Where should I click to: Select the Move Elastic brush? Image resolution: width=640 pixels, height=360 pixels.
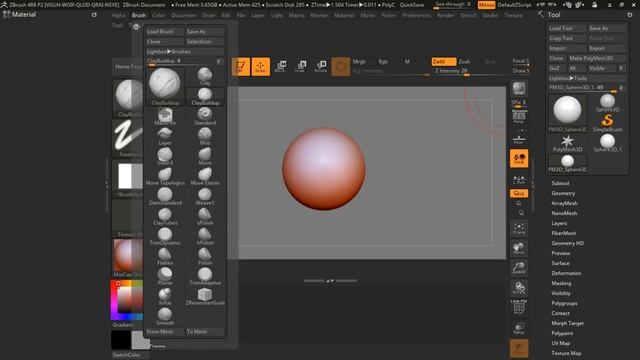(205, 176)
